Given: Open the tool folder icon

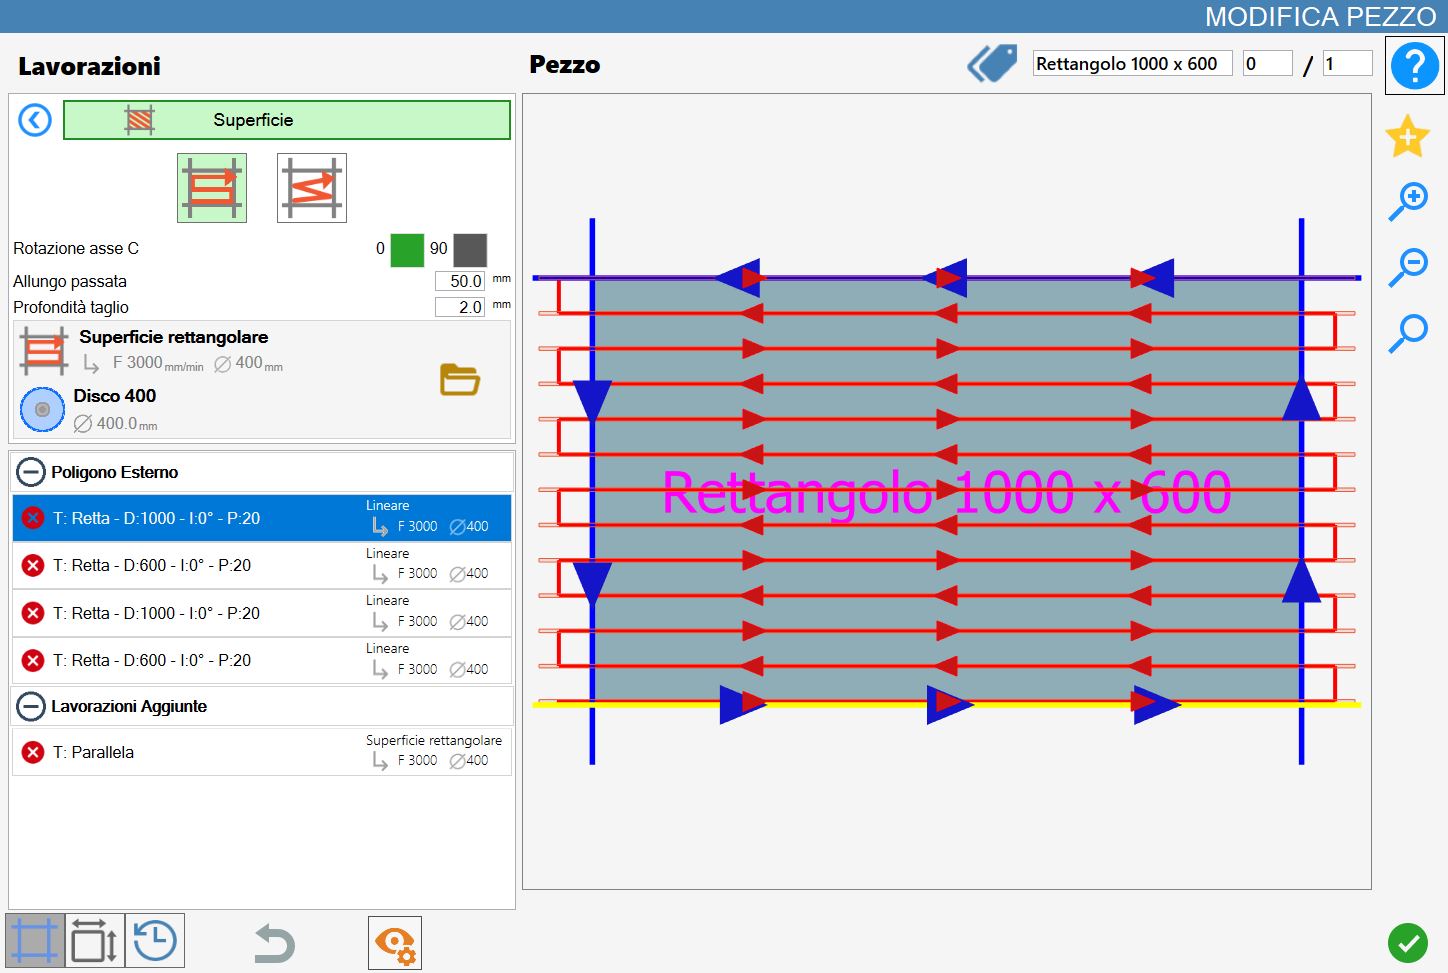Looking at the screenshot, I should [460, 380].
